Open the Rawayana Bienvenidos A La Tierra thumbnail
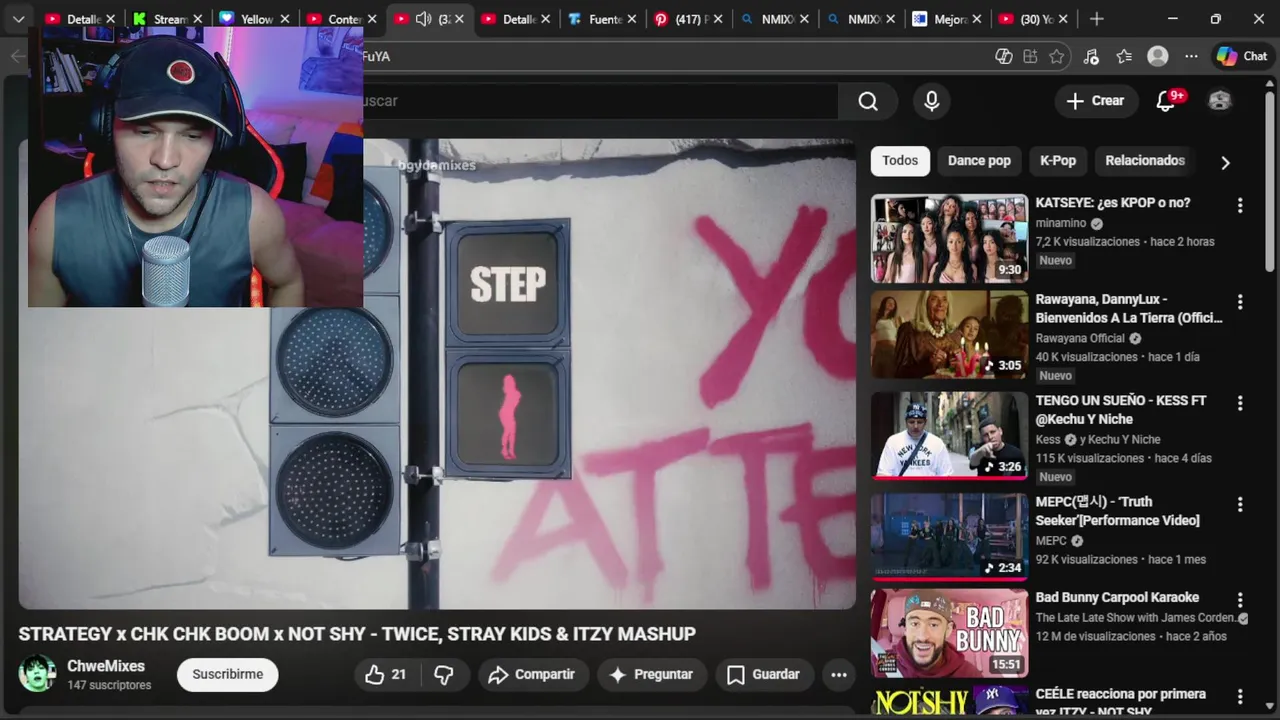Screen dimensions: 1280x720 coord(949,335)
